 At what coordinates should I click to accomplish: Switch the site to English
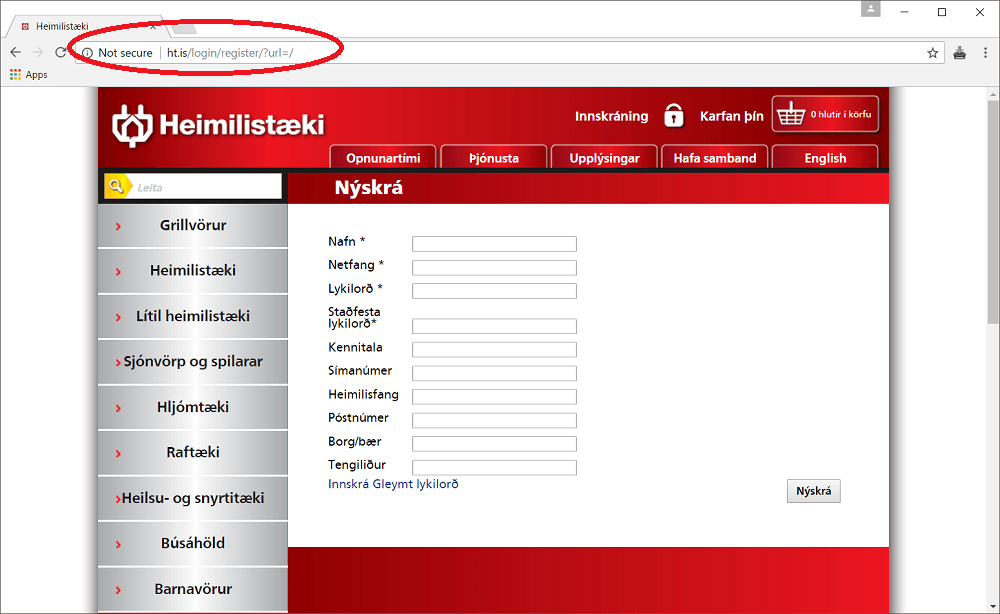pos(825,157)
